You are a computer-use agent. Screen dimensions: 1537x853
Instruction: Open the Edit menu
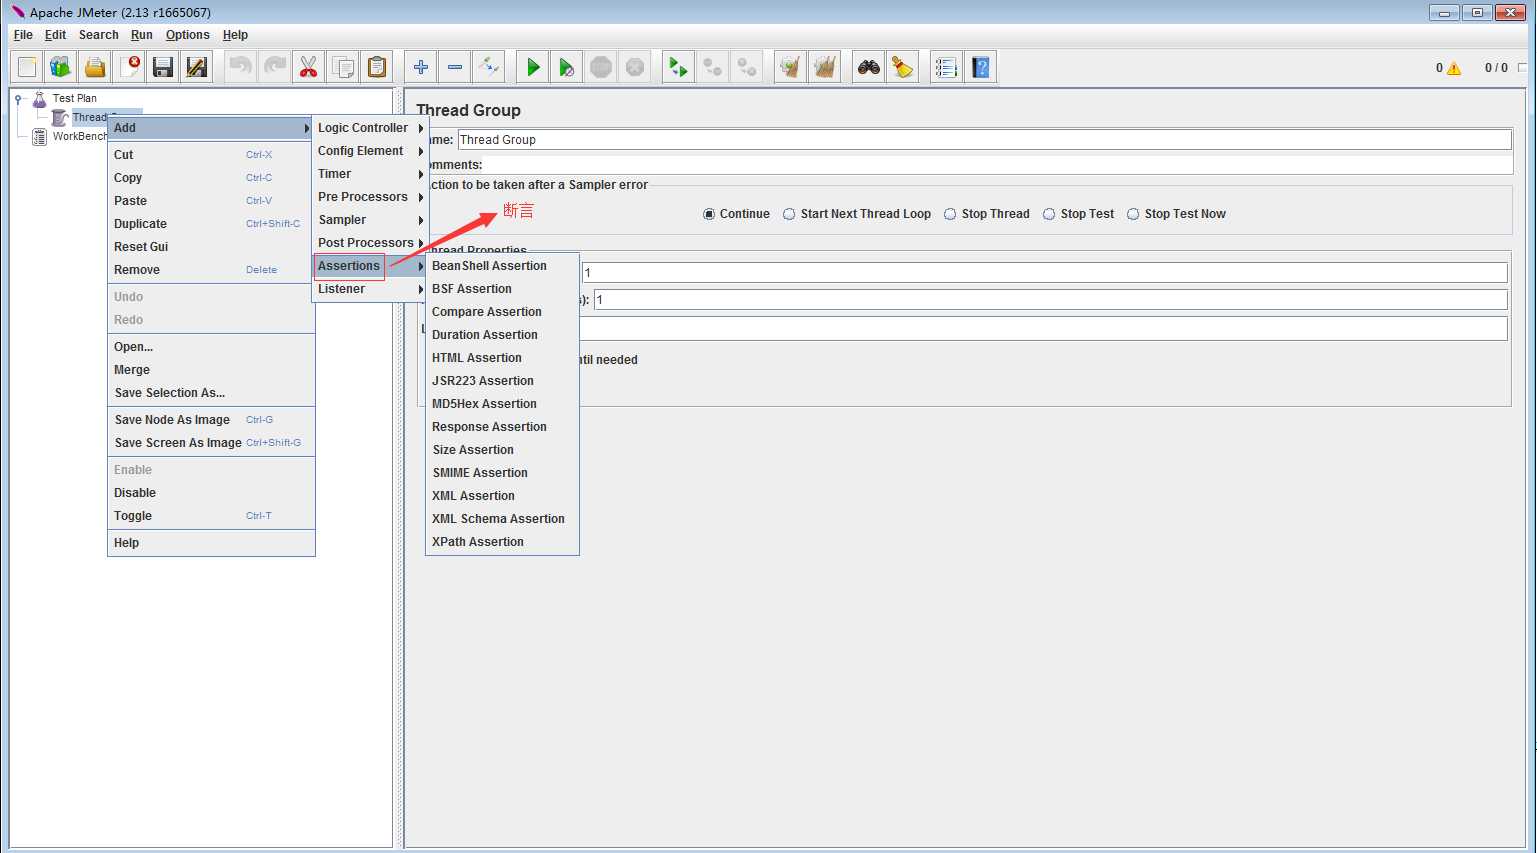point(55,35)
